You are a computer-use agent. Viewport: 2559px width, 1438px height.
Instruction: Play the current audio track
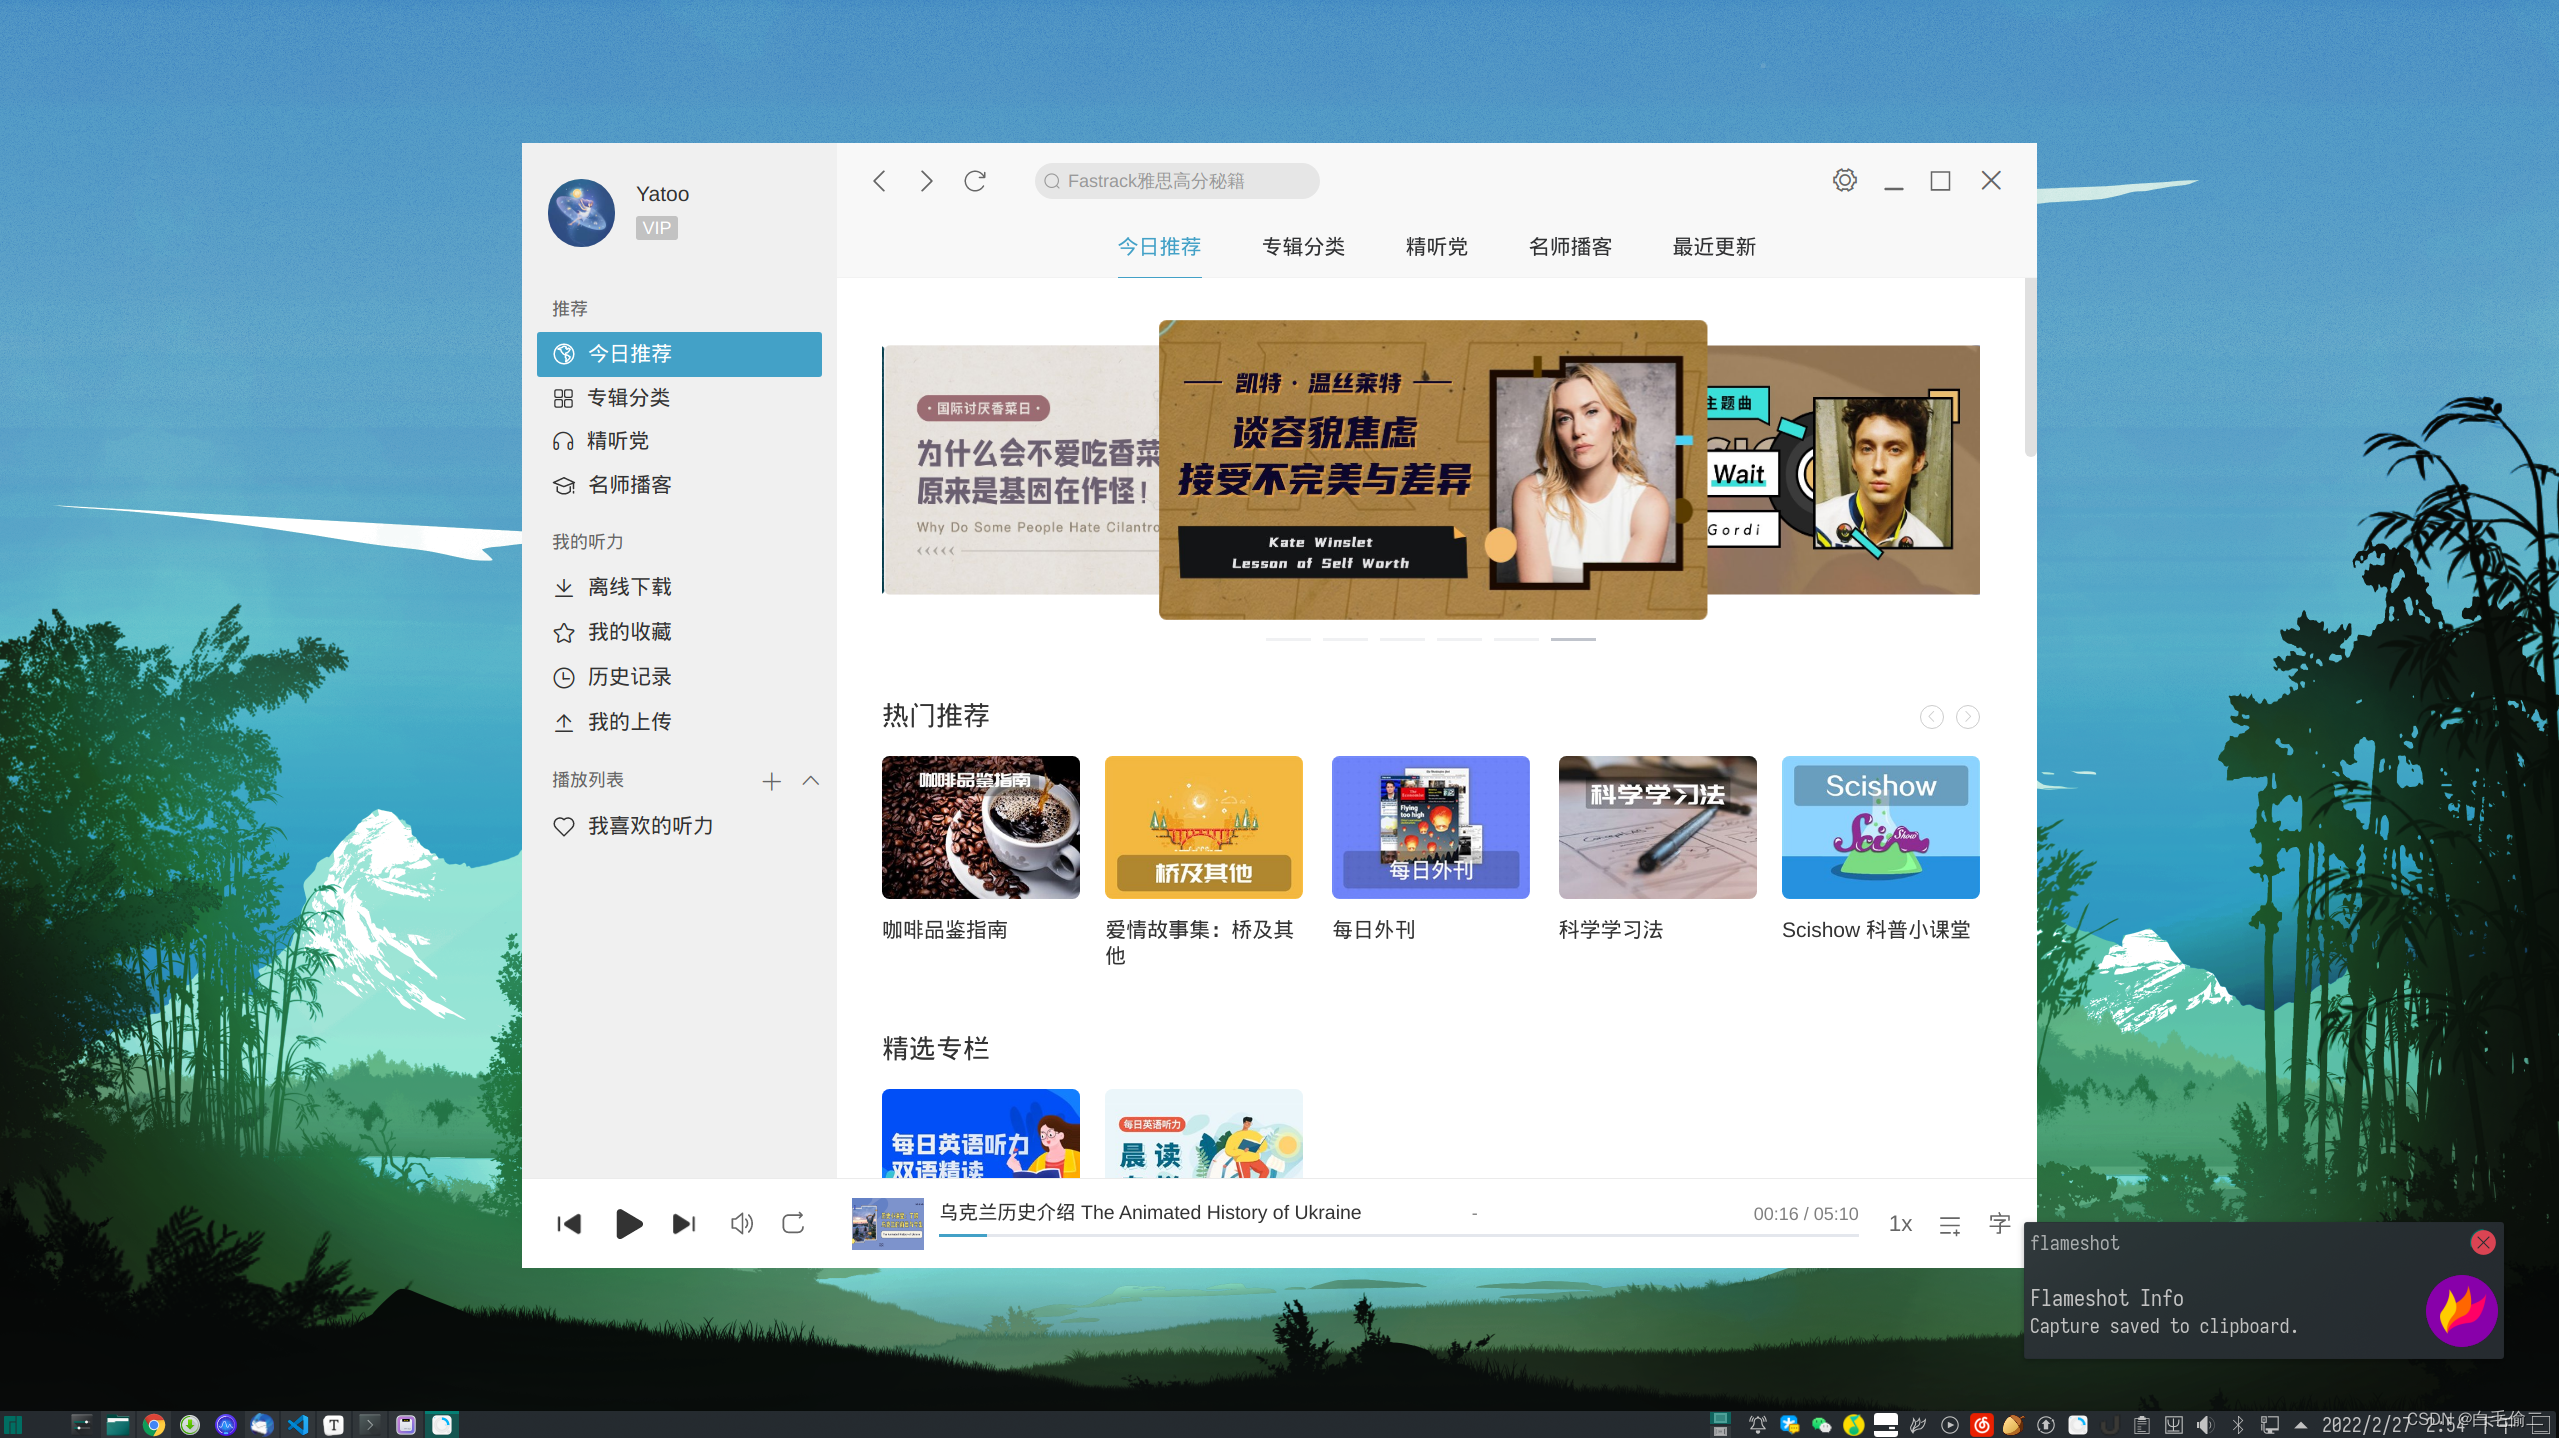628,1223
